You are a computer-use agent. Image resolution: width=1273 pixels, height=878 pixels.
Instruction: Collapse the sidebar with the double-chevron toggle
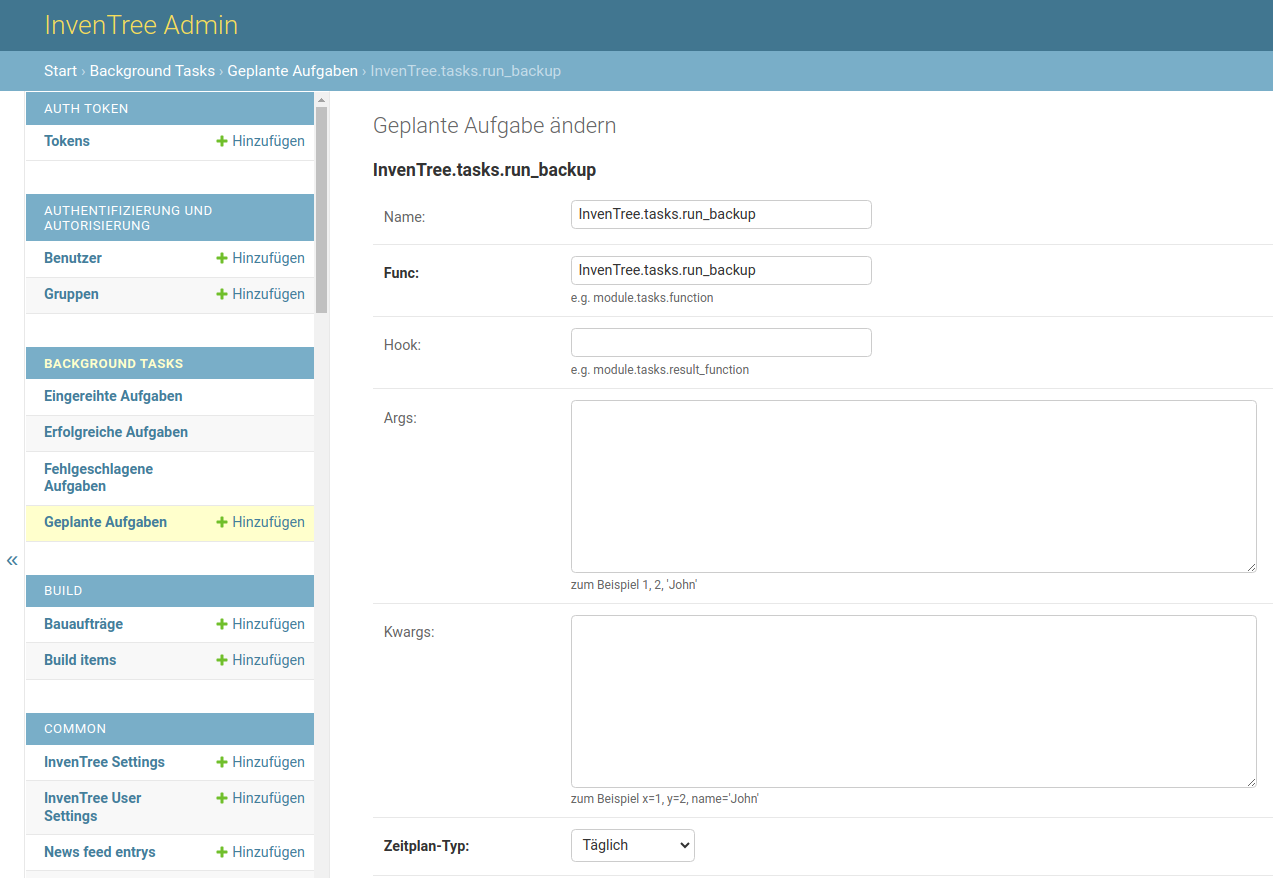12,560
